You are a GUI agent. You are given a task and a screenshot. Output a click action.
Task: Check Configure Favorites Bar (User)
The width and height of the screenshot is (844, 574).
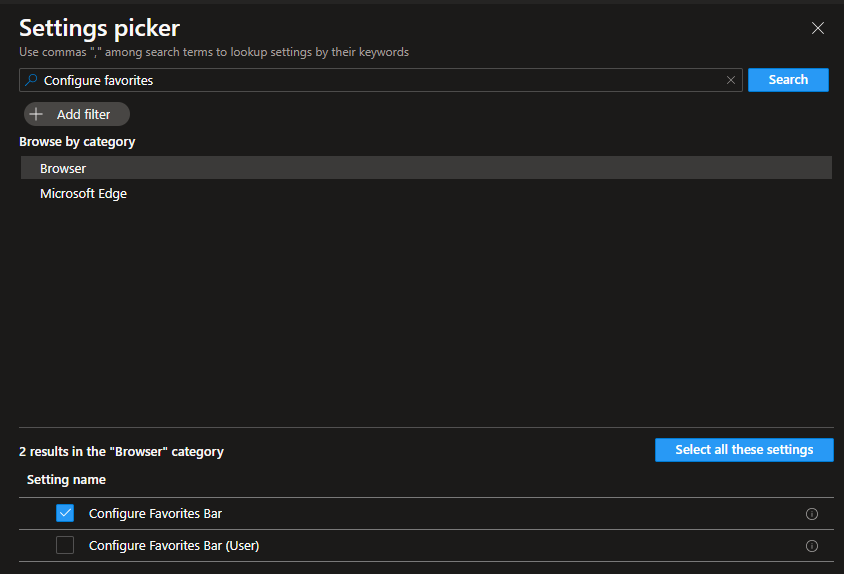(65, 545)
